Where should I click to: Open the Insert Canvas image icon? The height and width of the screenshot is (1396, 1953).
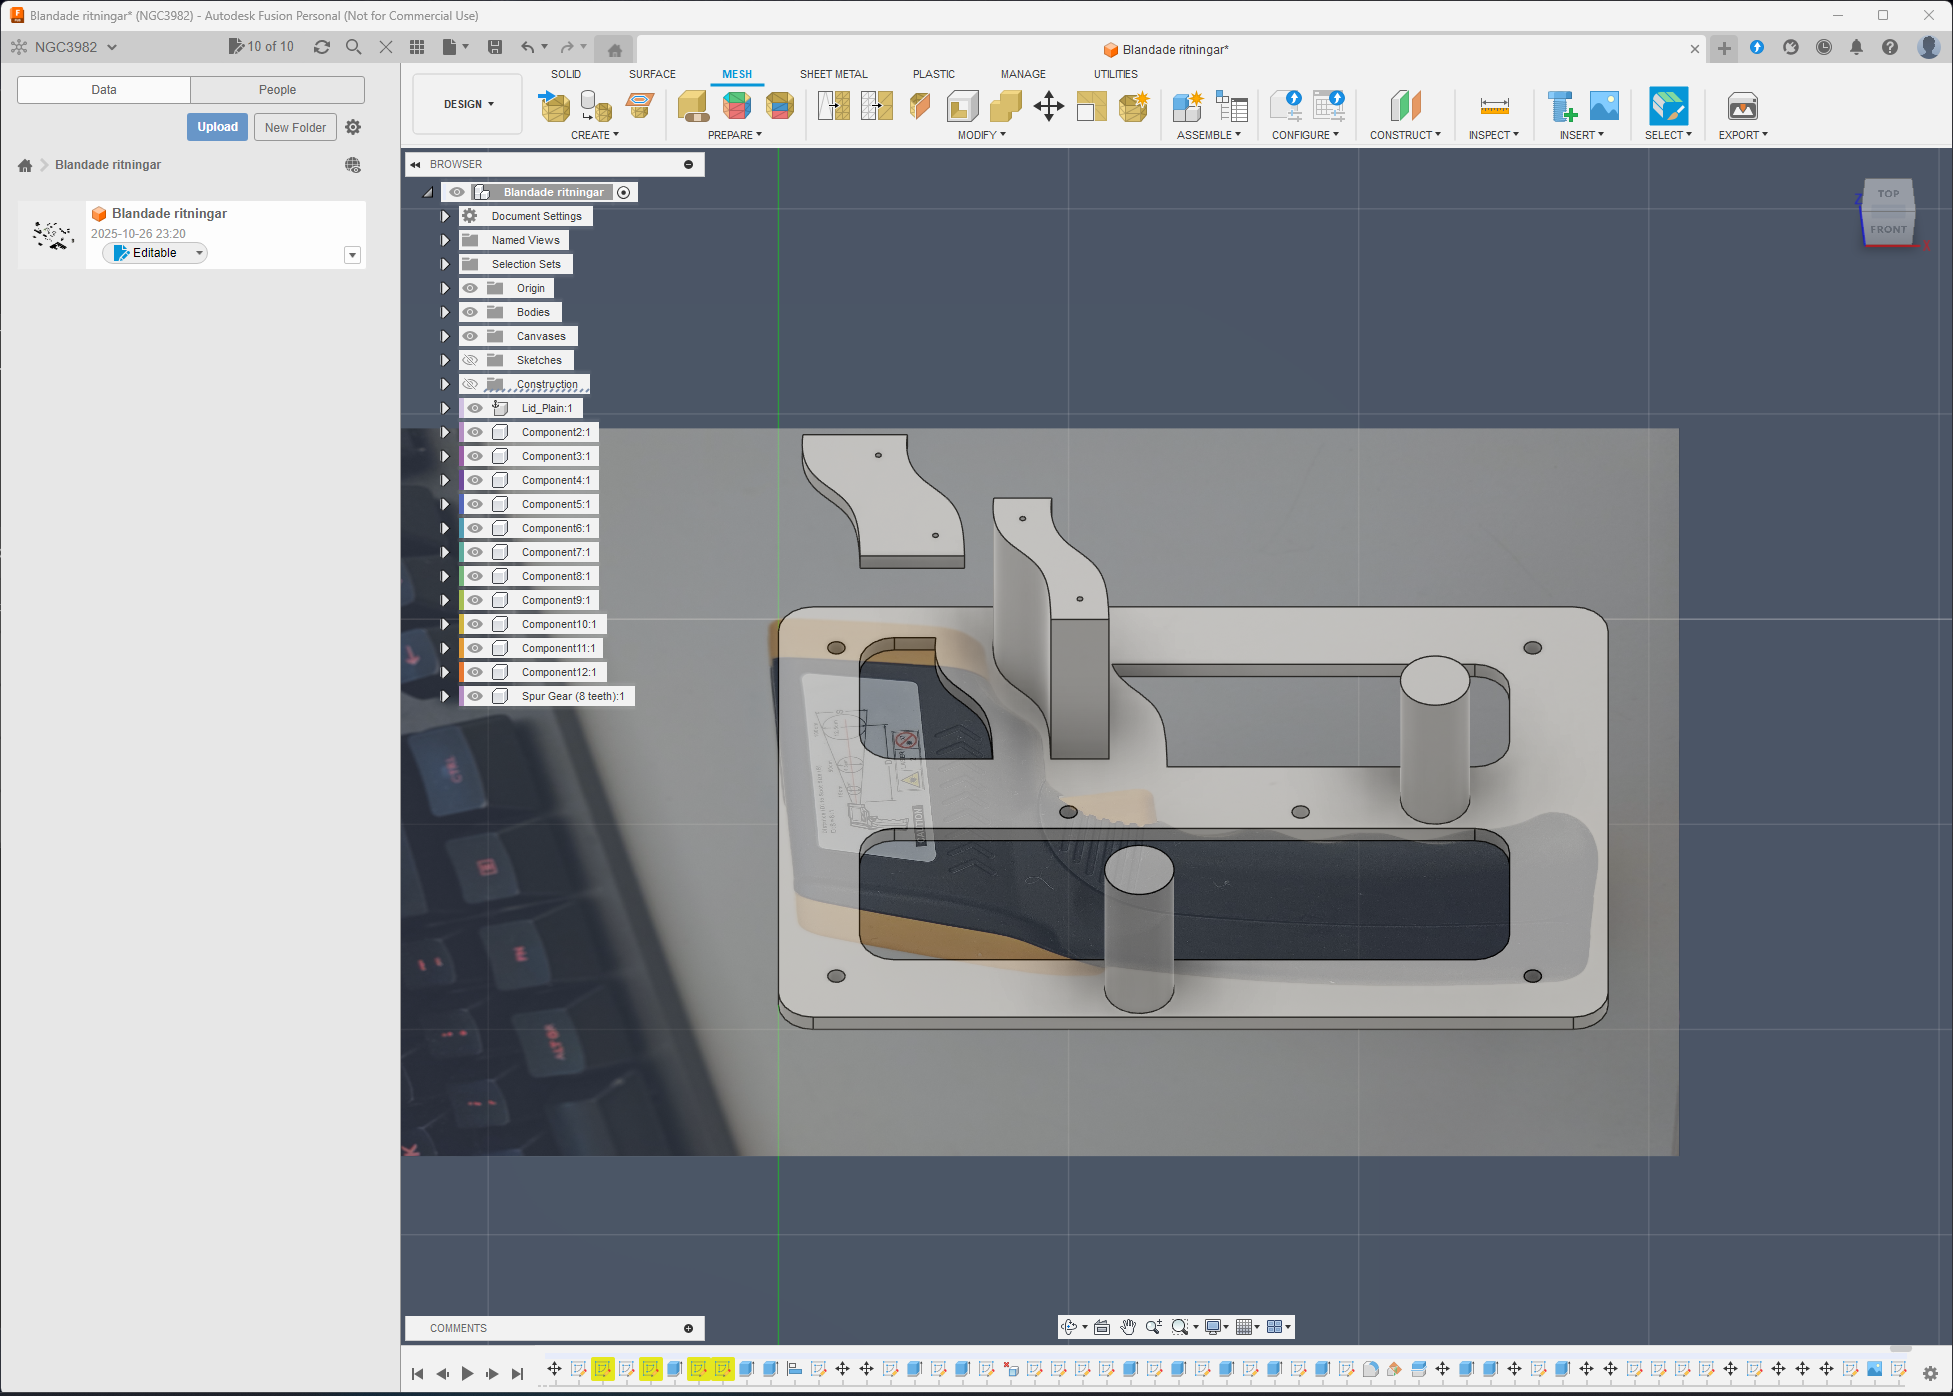click(x=1604, y=105)
